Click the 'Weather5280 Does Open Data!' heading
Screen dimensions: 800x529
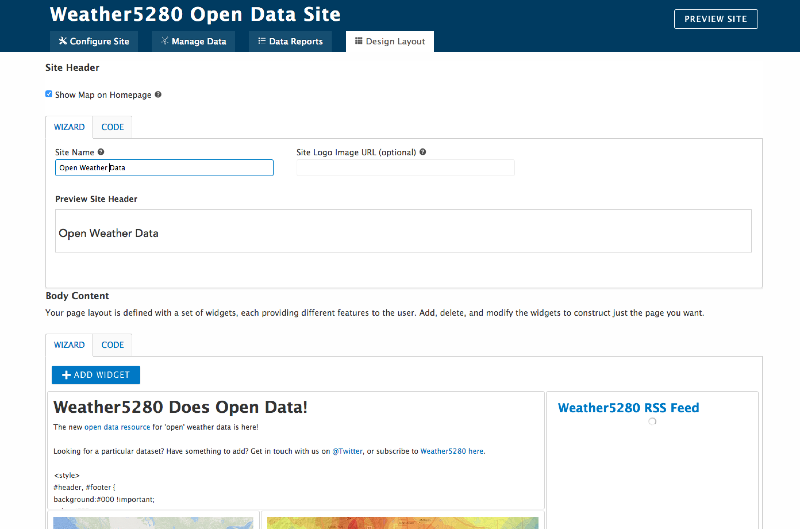(180, 407)
